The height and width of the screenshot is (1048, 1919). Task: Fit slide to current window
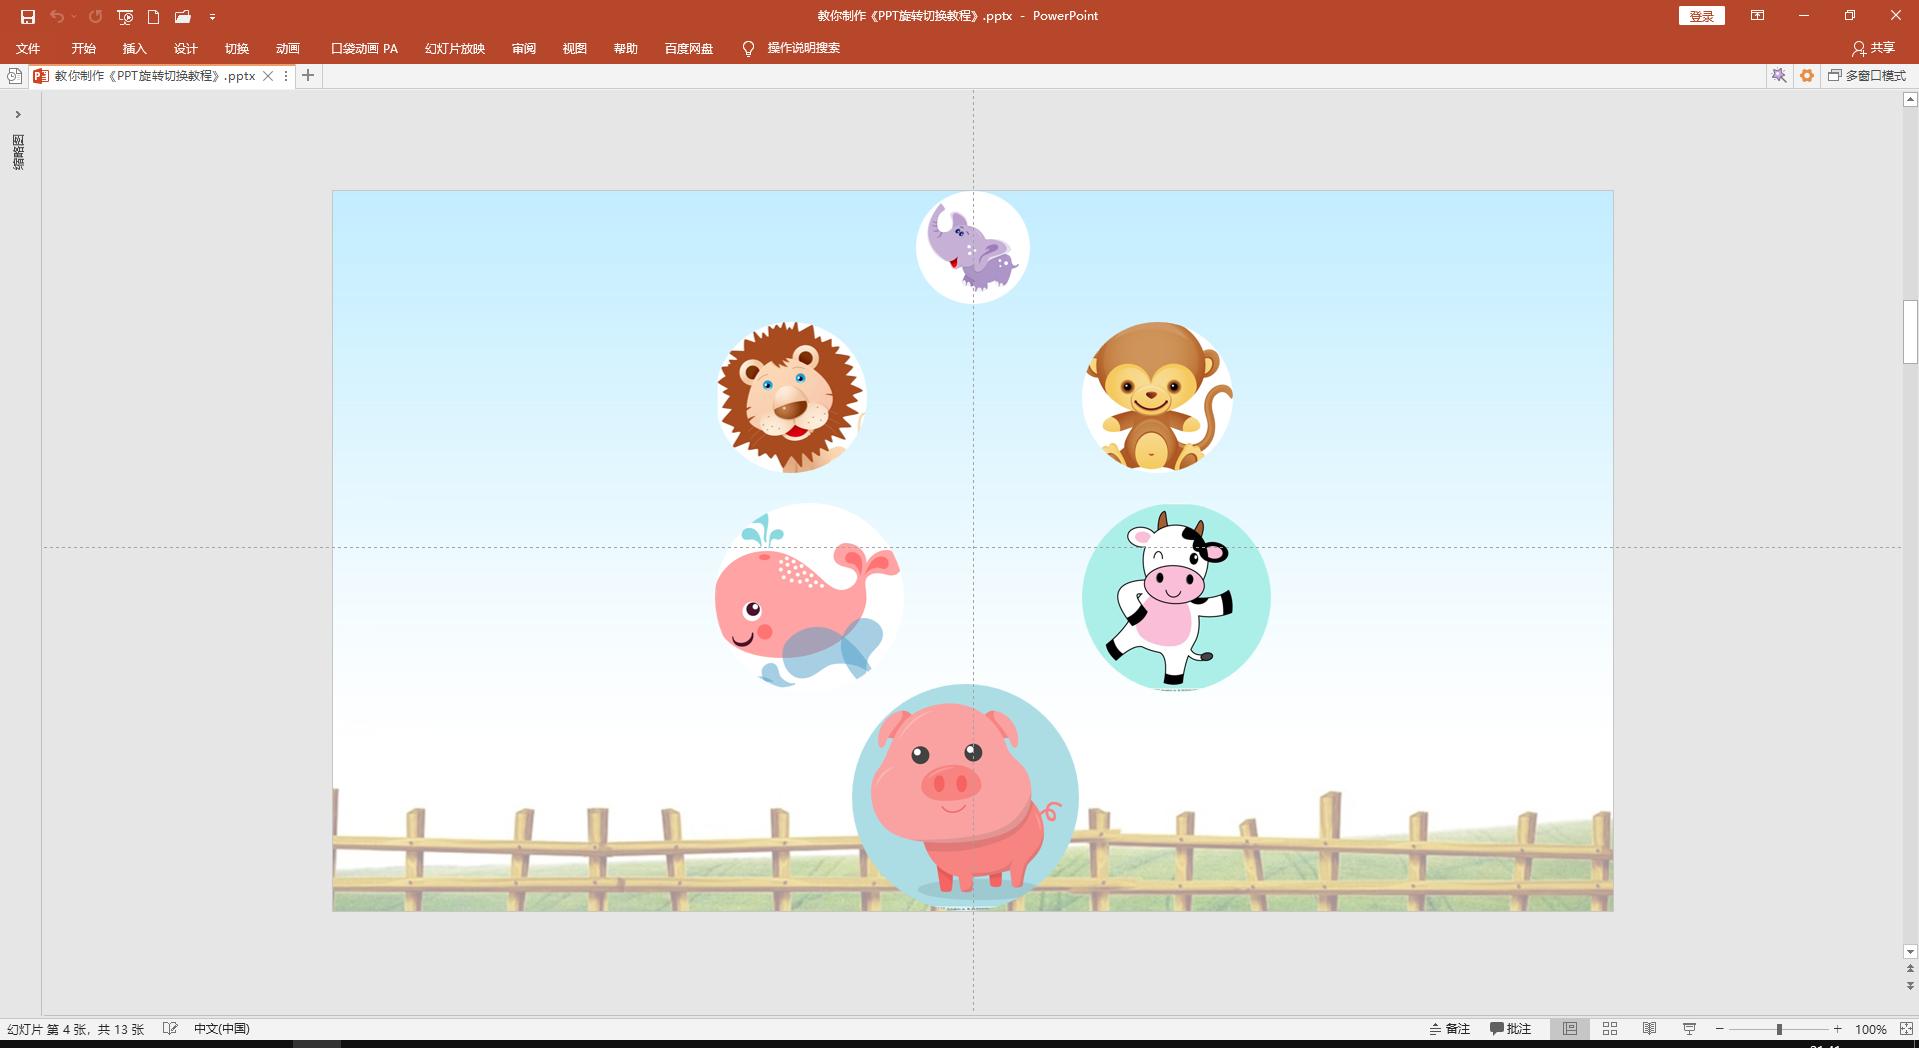click(1906, 1029)
